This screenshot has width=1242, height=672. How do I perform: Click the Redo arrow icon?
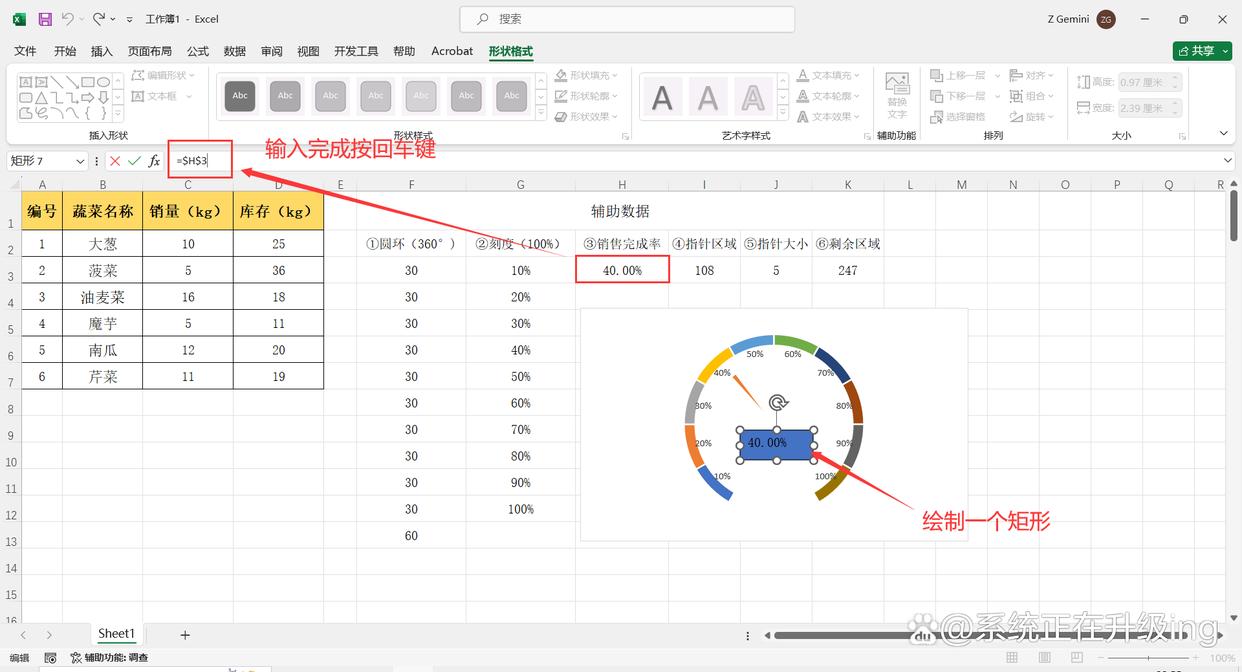point(98,19)
